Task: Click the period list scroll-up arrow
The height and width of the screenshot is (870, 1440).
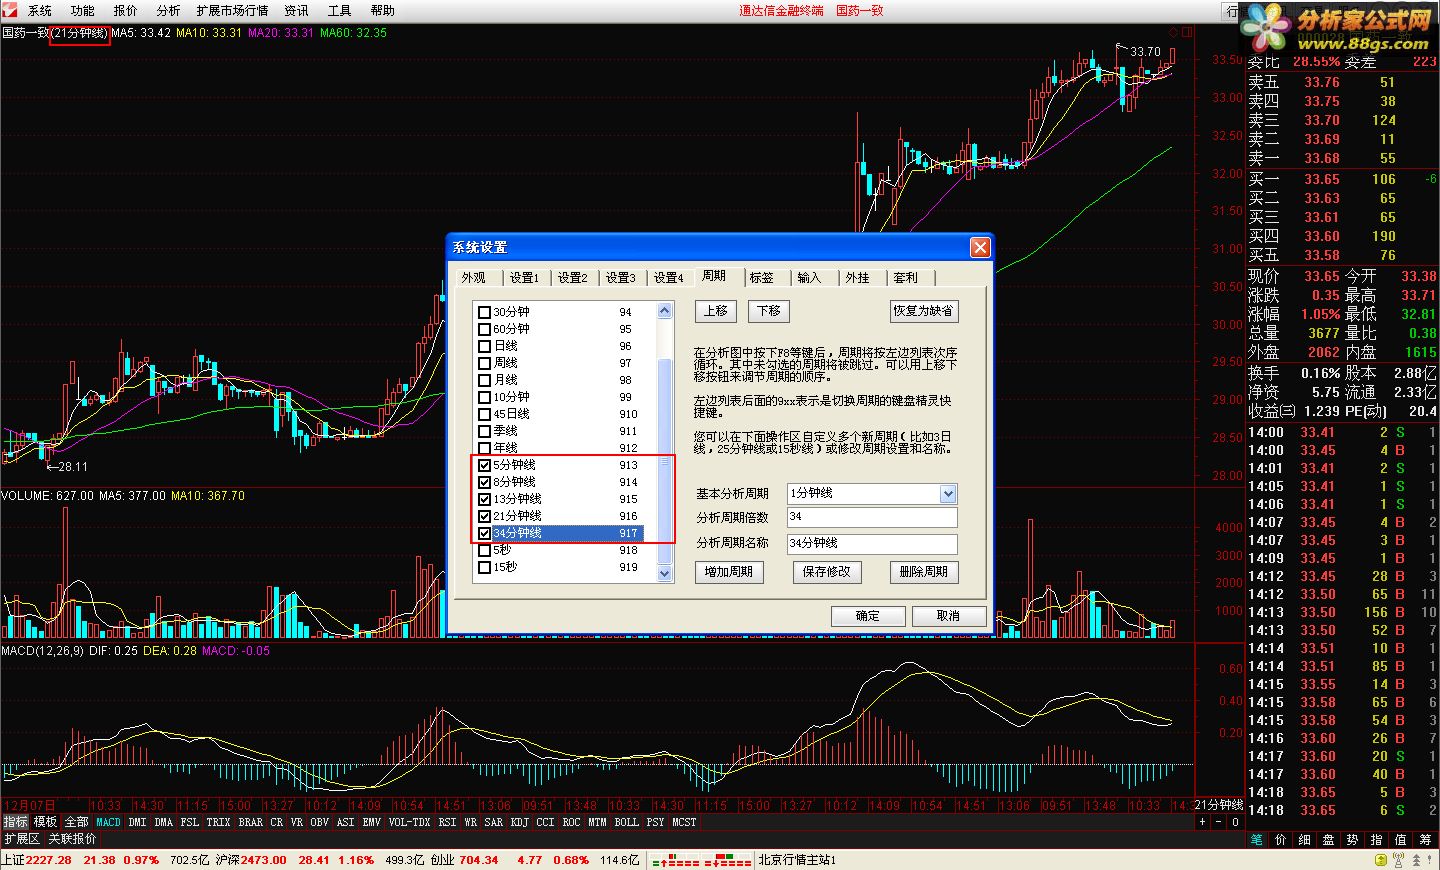Action: [665, 311]
